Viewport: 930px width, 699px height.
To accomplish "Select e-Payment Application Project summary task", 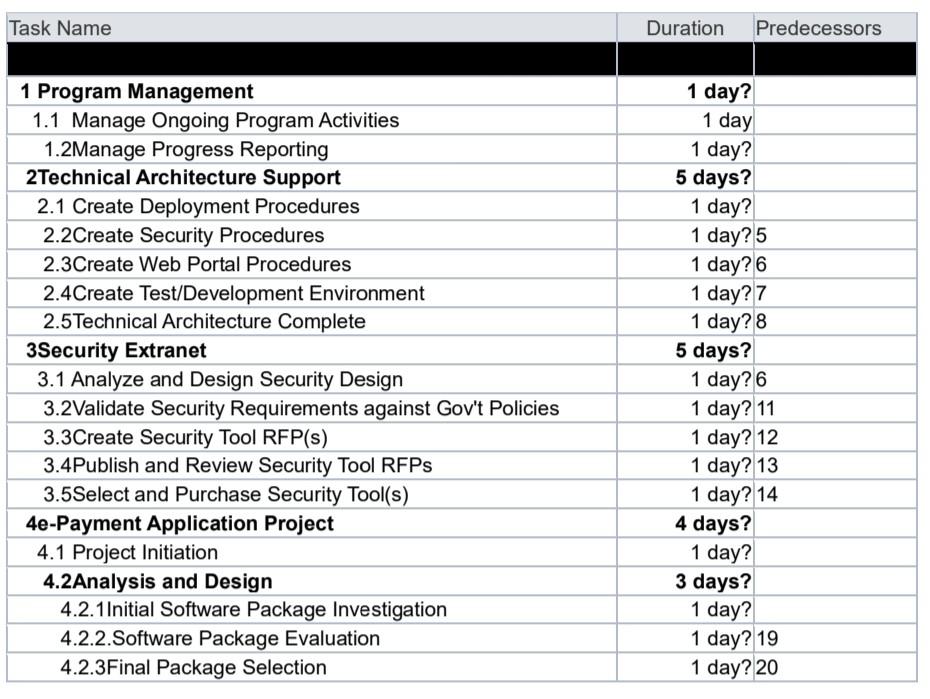I will pos(180,524).
